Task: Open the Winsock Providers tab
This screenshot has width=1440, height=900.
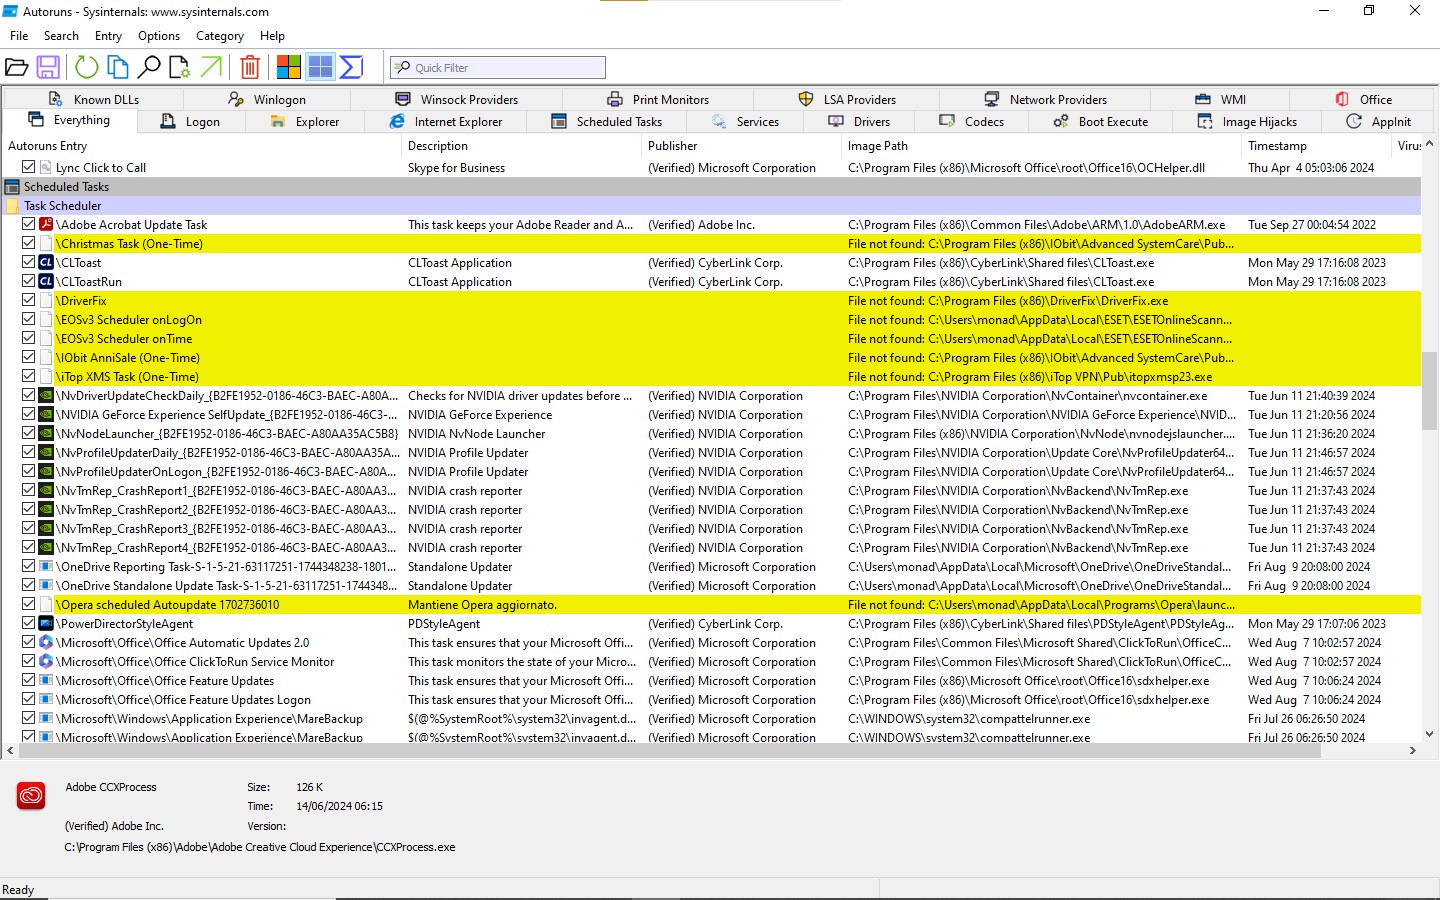Action: 457,100
